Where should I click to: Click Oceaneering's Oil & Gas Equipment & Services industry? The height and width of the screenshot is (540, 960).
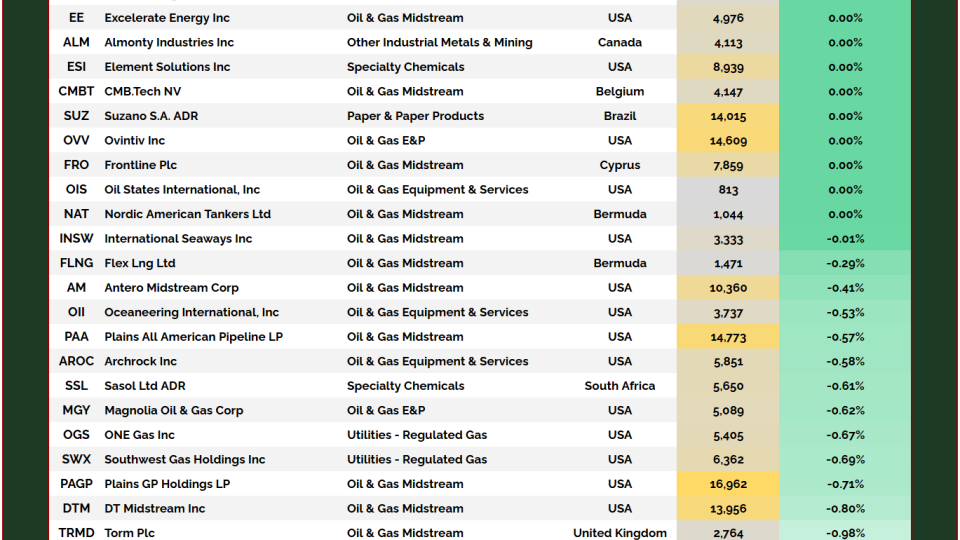click(x=437, y=312)
